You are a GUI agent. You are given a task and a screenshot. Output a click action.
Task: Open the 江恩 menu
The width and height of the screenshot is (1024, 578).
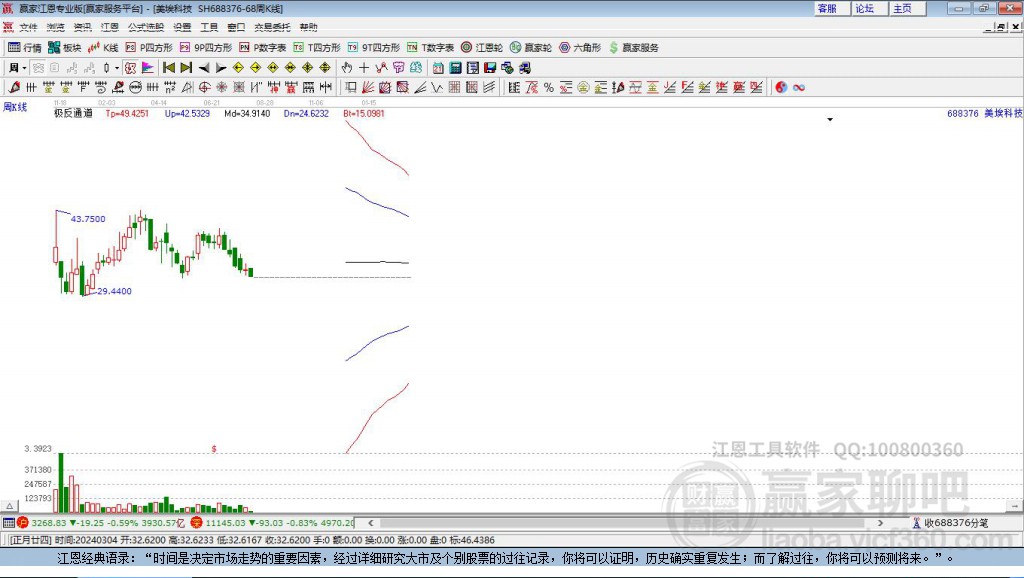click(110, 27)
